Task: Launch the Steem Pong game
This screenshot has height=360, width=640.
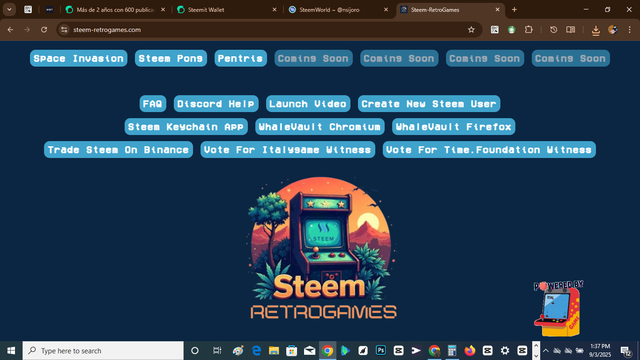Action: click(171, 58)
